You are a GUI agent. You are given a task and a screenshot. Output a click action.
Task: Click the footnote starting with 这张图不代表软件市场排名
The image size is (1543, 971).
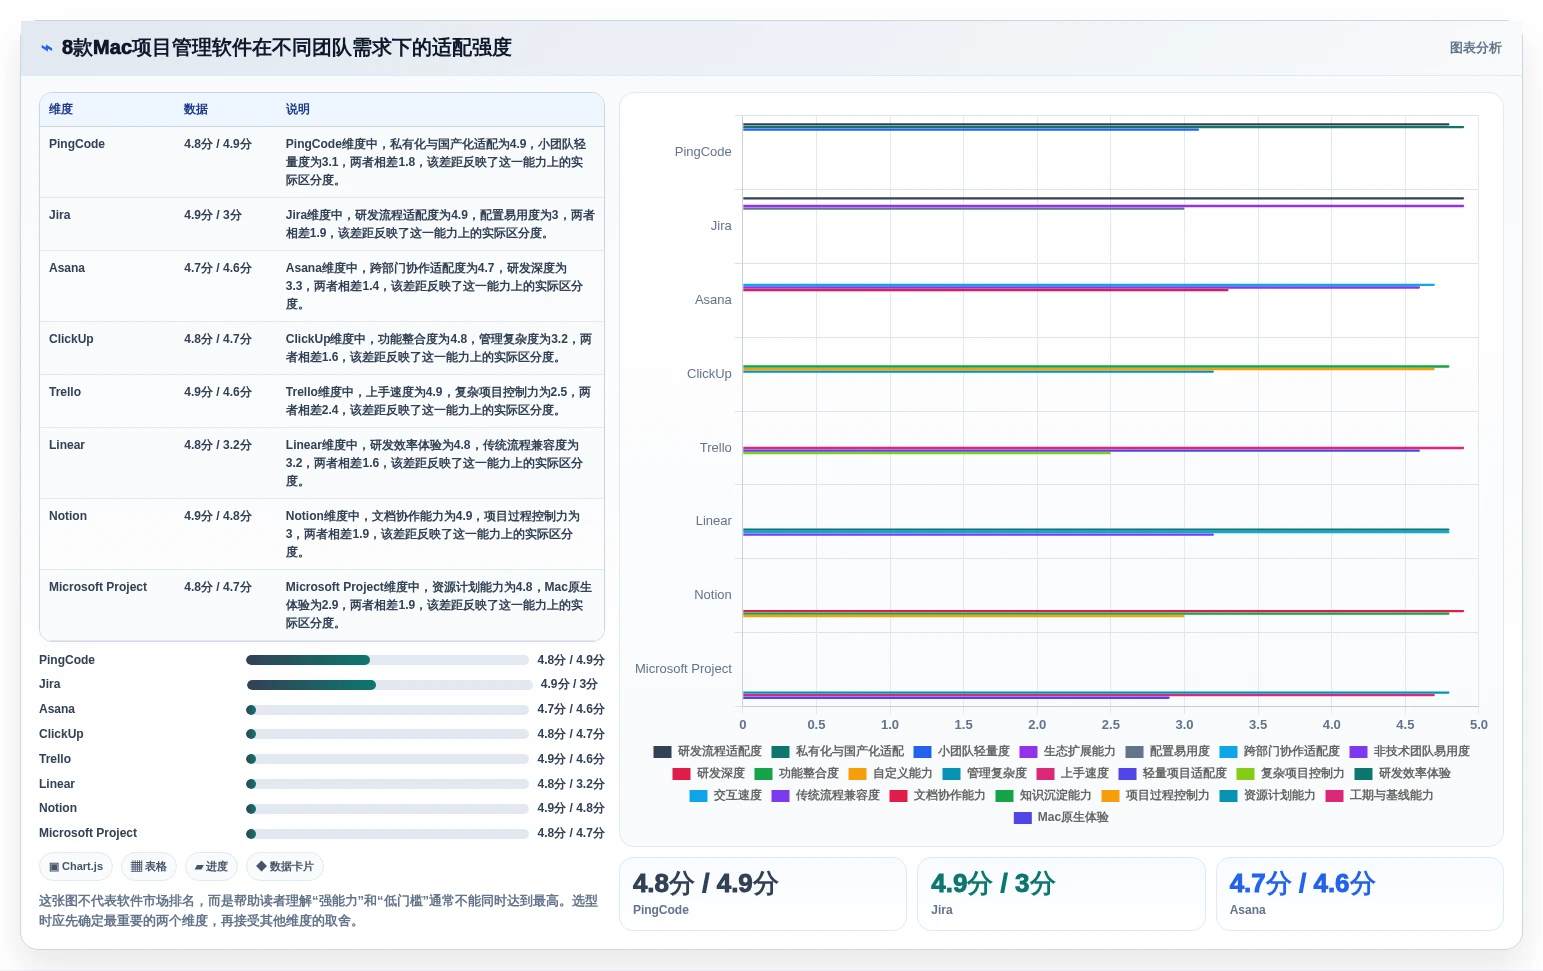[319, 911]
